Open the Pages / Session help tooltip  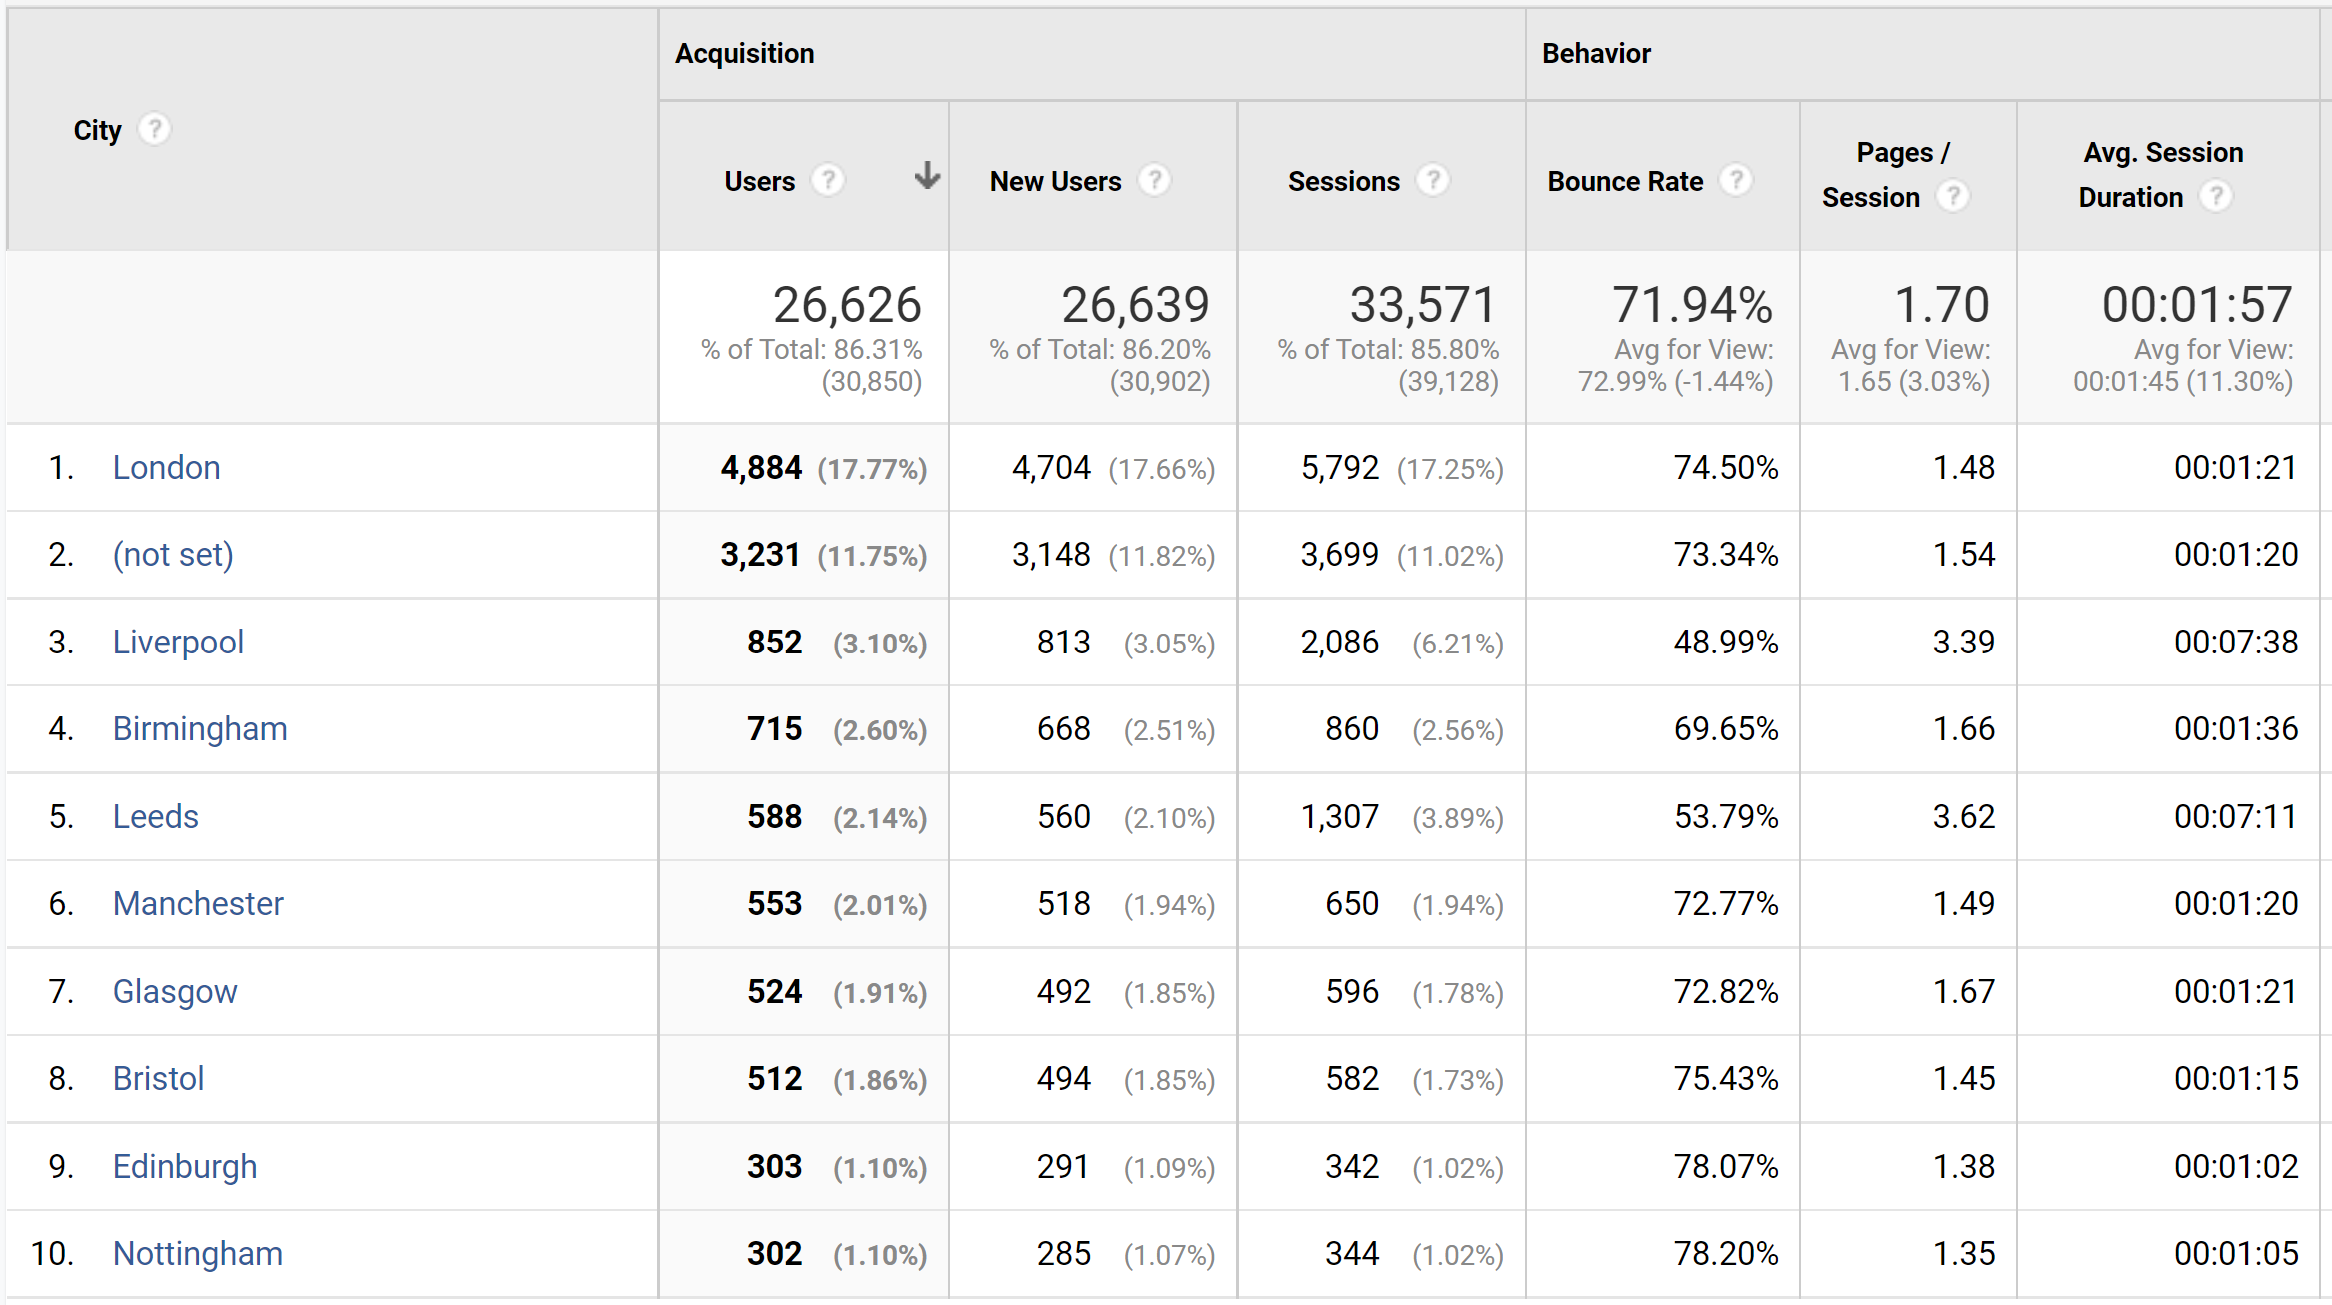point(1954,196)
